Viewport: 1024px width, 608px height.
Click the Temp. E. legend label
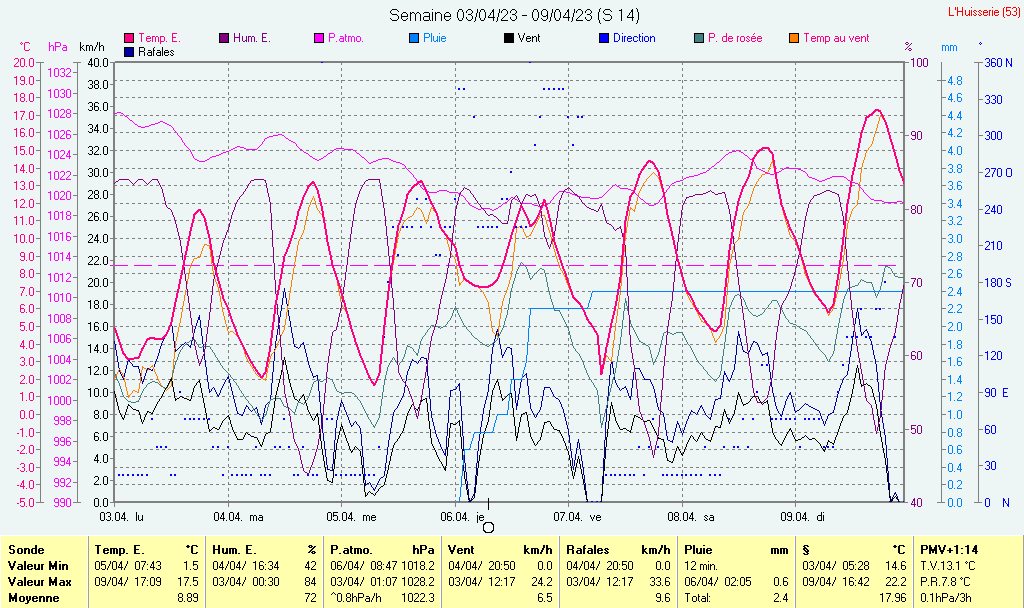[x=159, y=38]
